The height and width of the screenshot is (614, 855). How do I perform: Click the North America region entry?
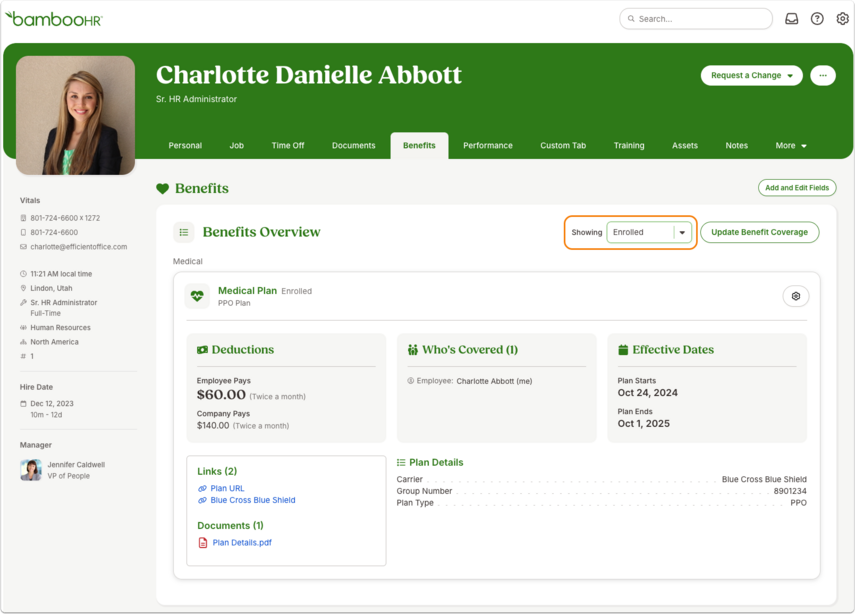(x=55, y=342)
